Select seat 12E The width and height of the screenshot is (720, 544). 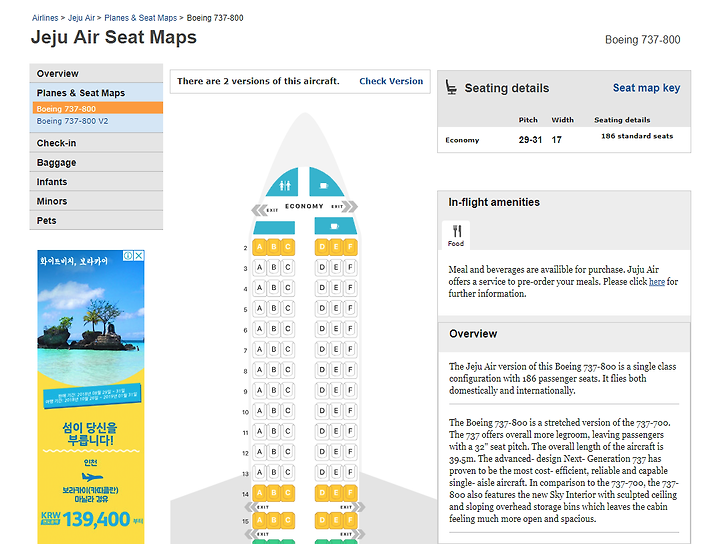pos(336,452)
